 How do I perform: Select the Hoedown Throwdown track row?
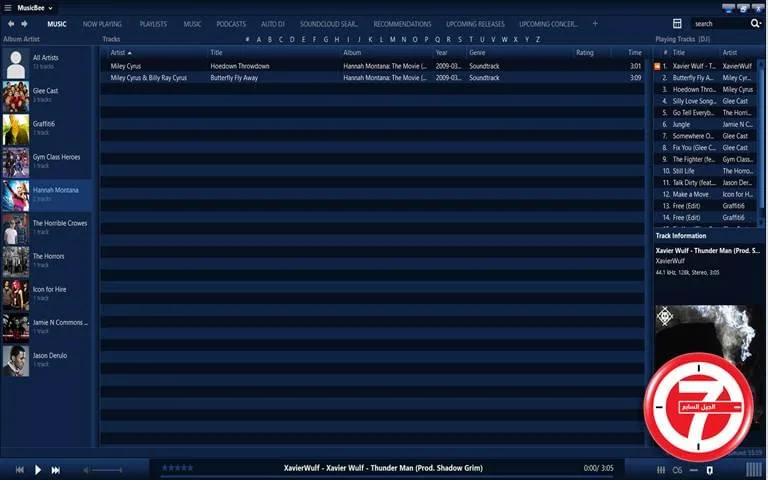pos(372,66)
